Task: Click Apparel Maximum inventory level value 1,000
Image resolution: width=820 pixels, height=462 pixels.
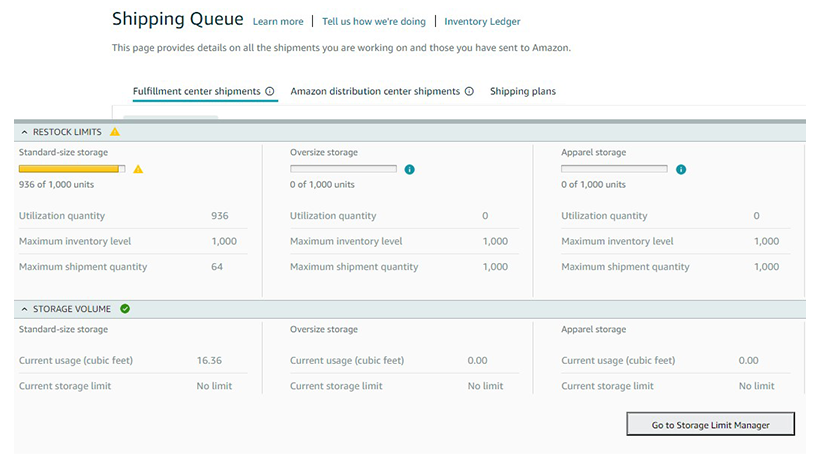Action: (767, 241)
